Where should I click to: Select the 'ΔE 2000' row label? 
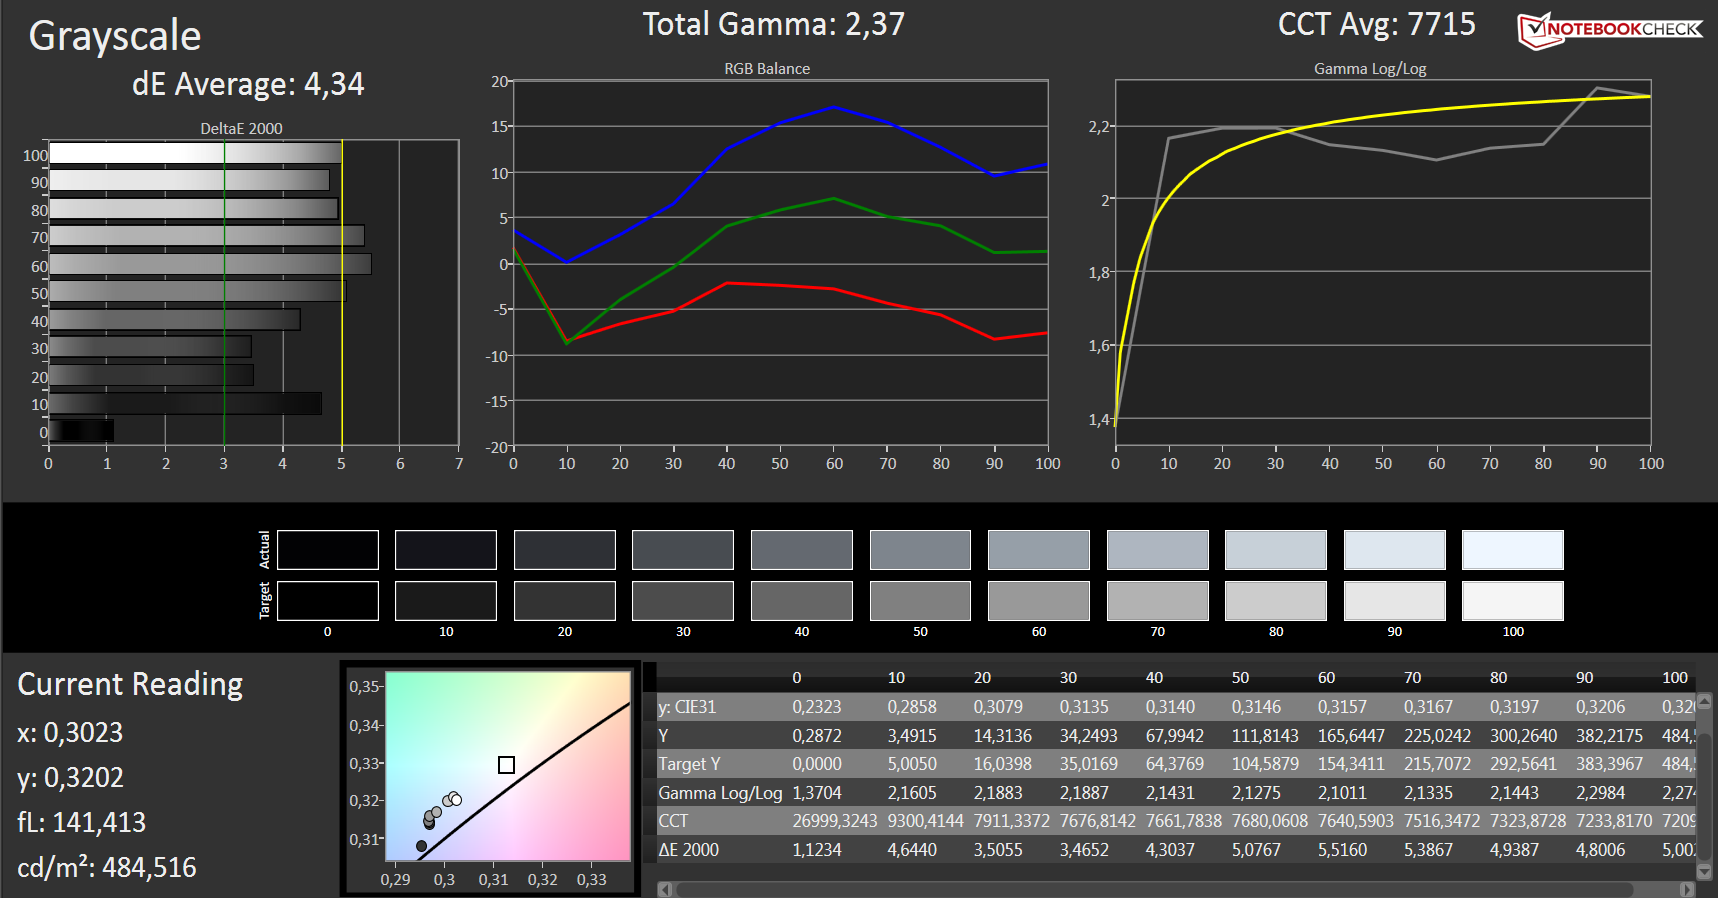688,850
